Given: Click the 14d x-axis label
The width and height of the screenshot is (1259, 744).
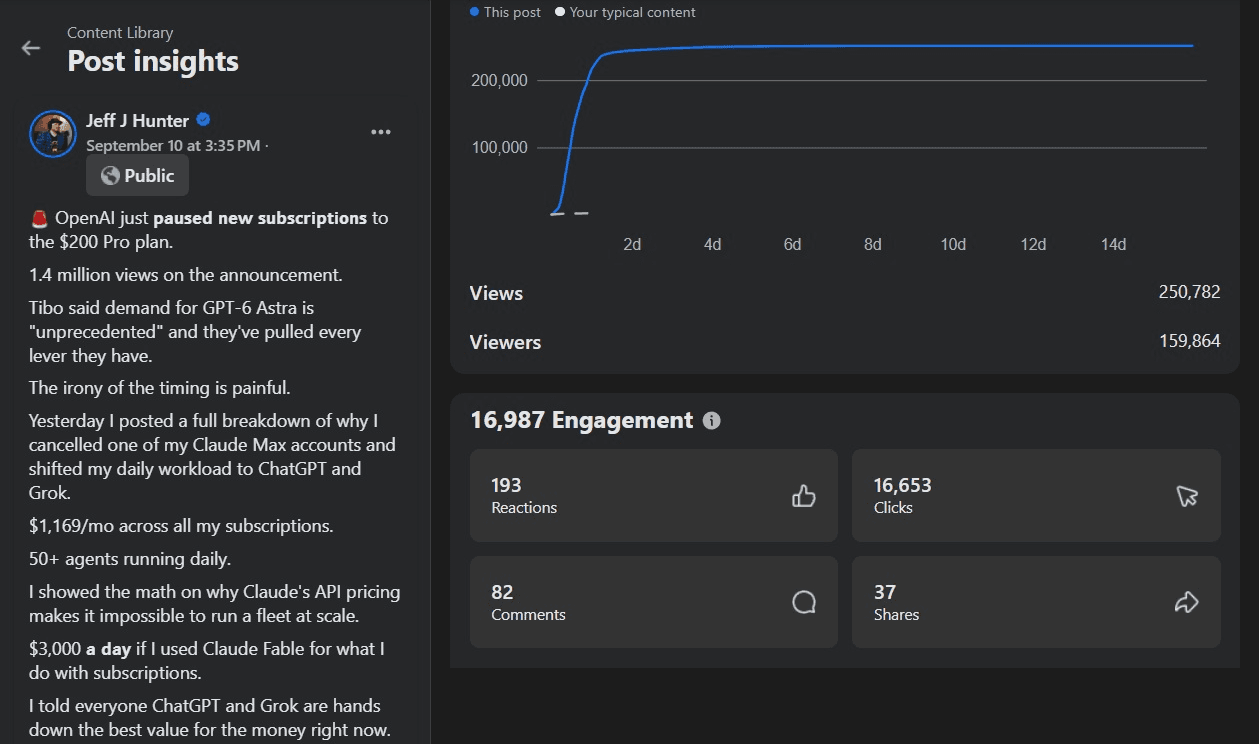Looking at the screenshot, I should coord(1113,244).
